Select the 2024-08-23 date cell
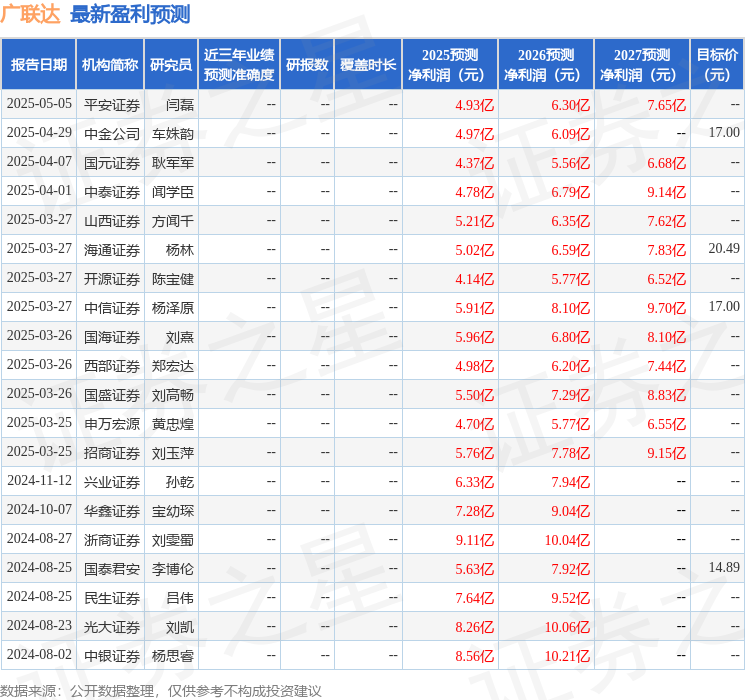This screenshot has width=745, height=700. point(39,625)
